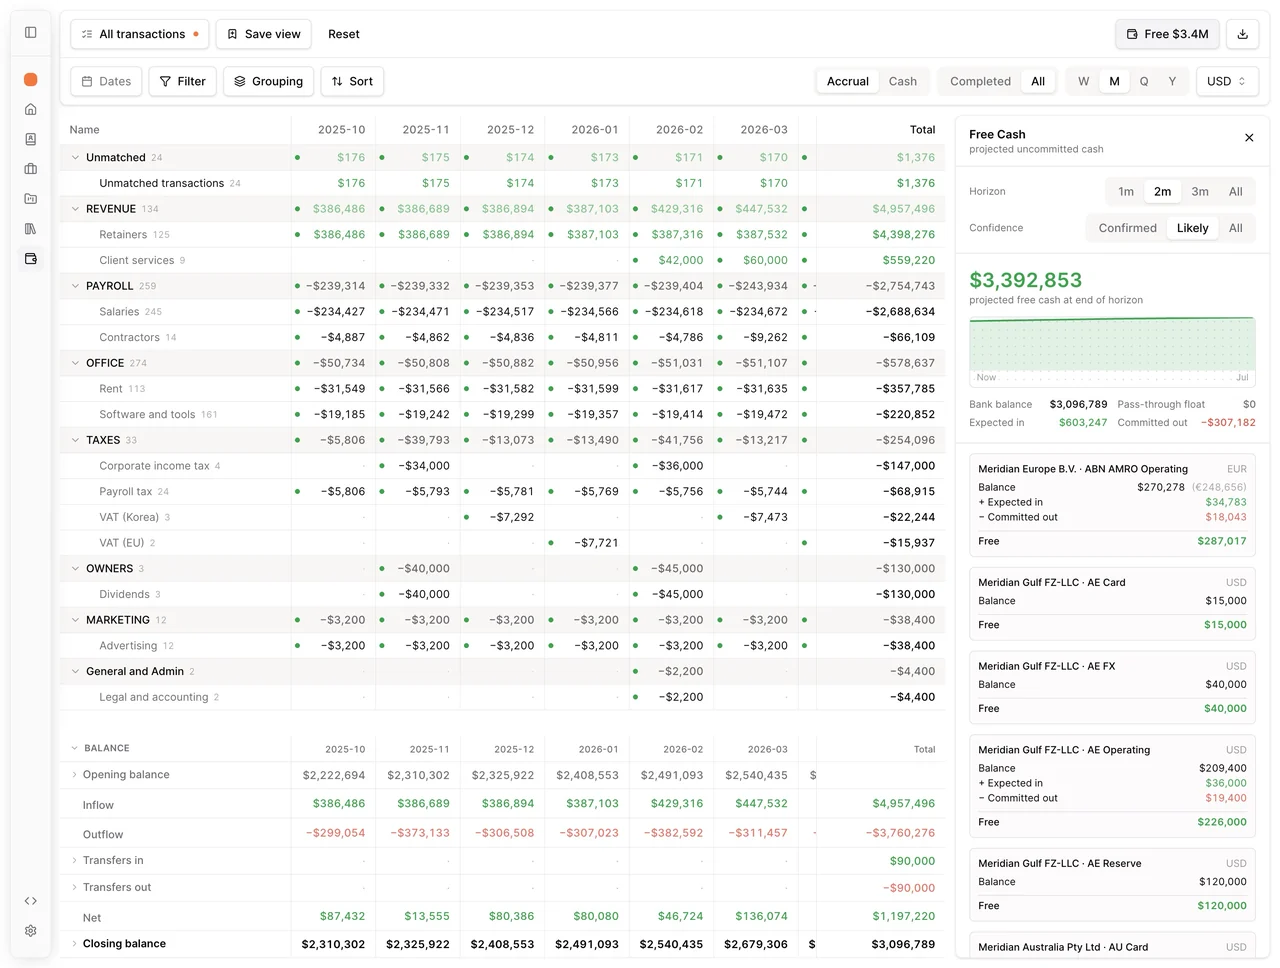This screenshot has width=1280, height=968.
Task: Open the Home page from sidebar
Action: point(31,109)
